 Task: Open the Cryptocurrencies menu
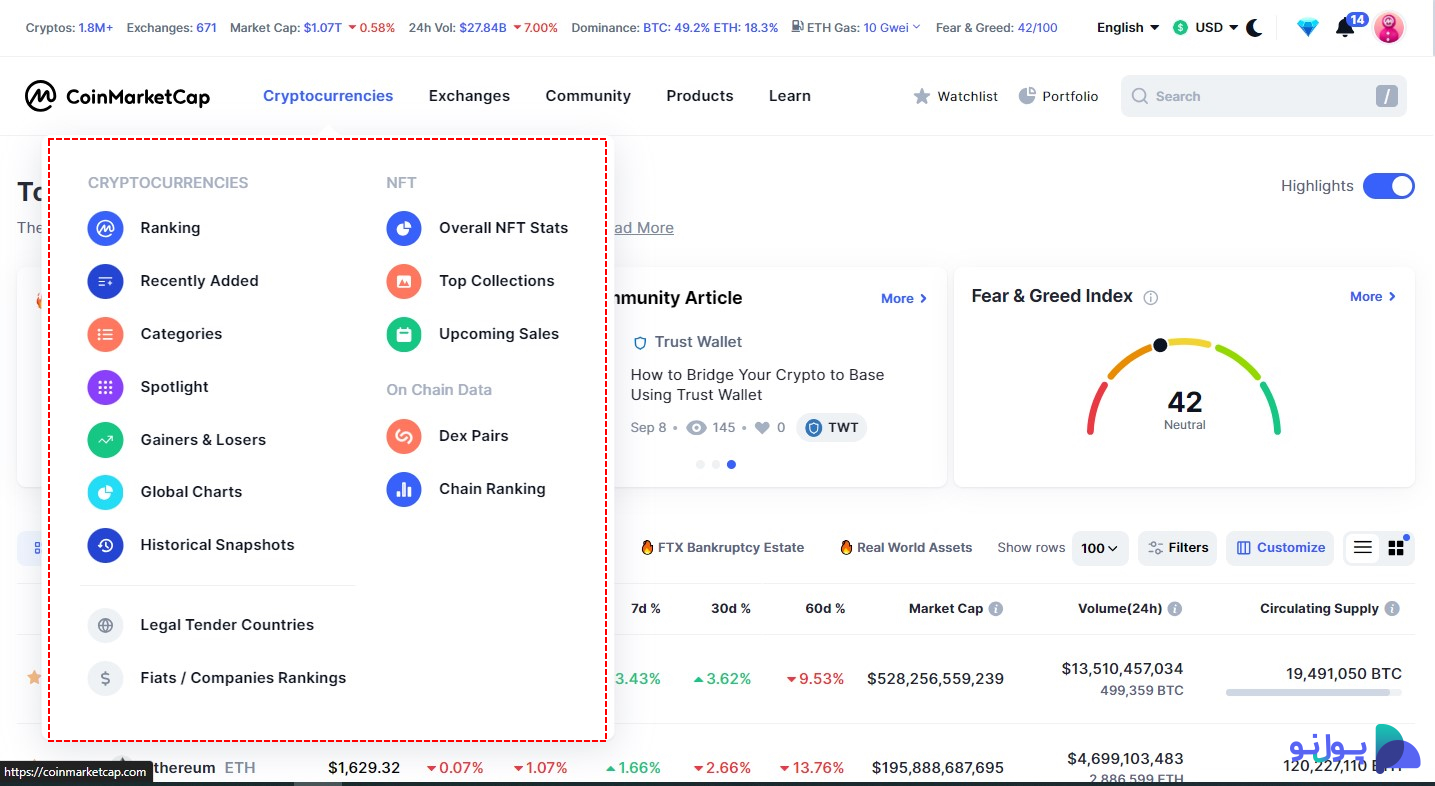(x=328, y=96)
